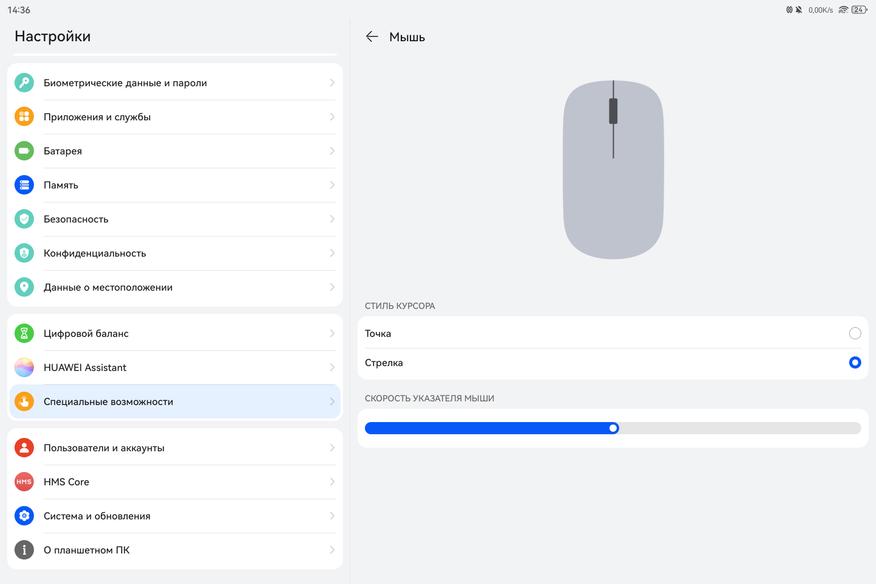Select the Точка cursor style radio button
This screenshot has width=876, height=584.
(x=854, y=333)
